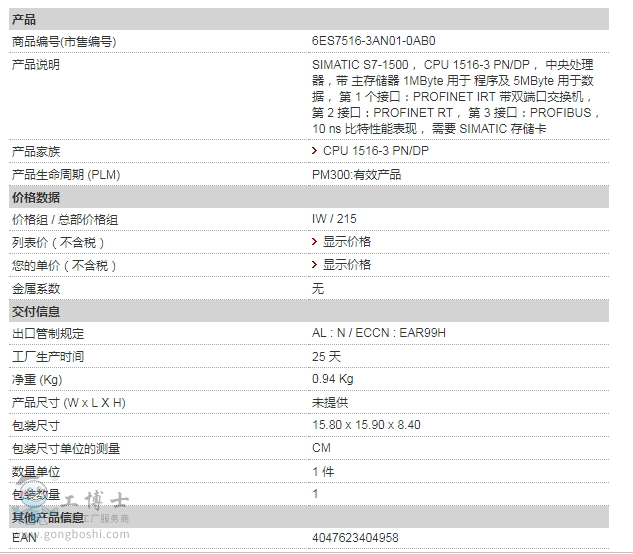The image size is (633, 554).
Task: Click the red chevron beside CPU 1516-3 PN/DP
Action: point(314,151)
